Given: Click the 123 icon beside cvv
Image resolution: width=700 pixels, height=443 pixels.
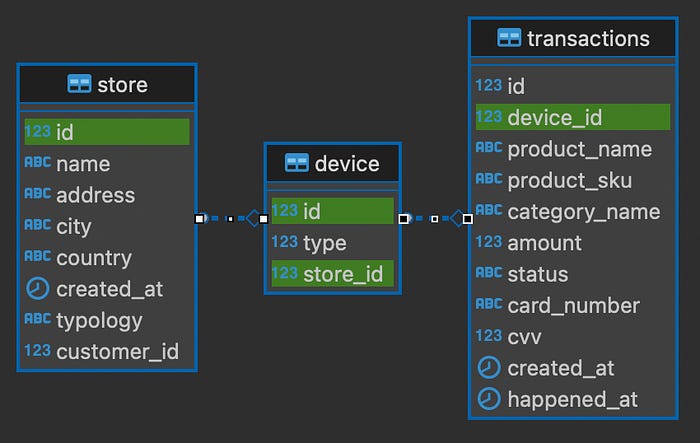Looking at the screenshot, I should (x=489, y=335).
